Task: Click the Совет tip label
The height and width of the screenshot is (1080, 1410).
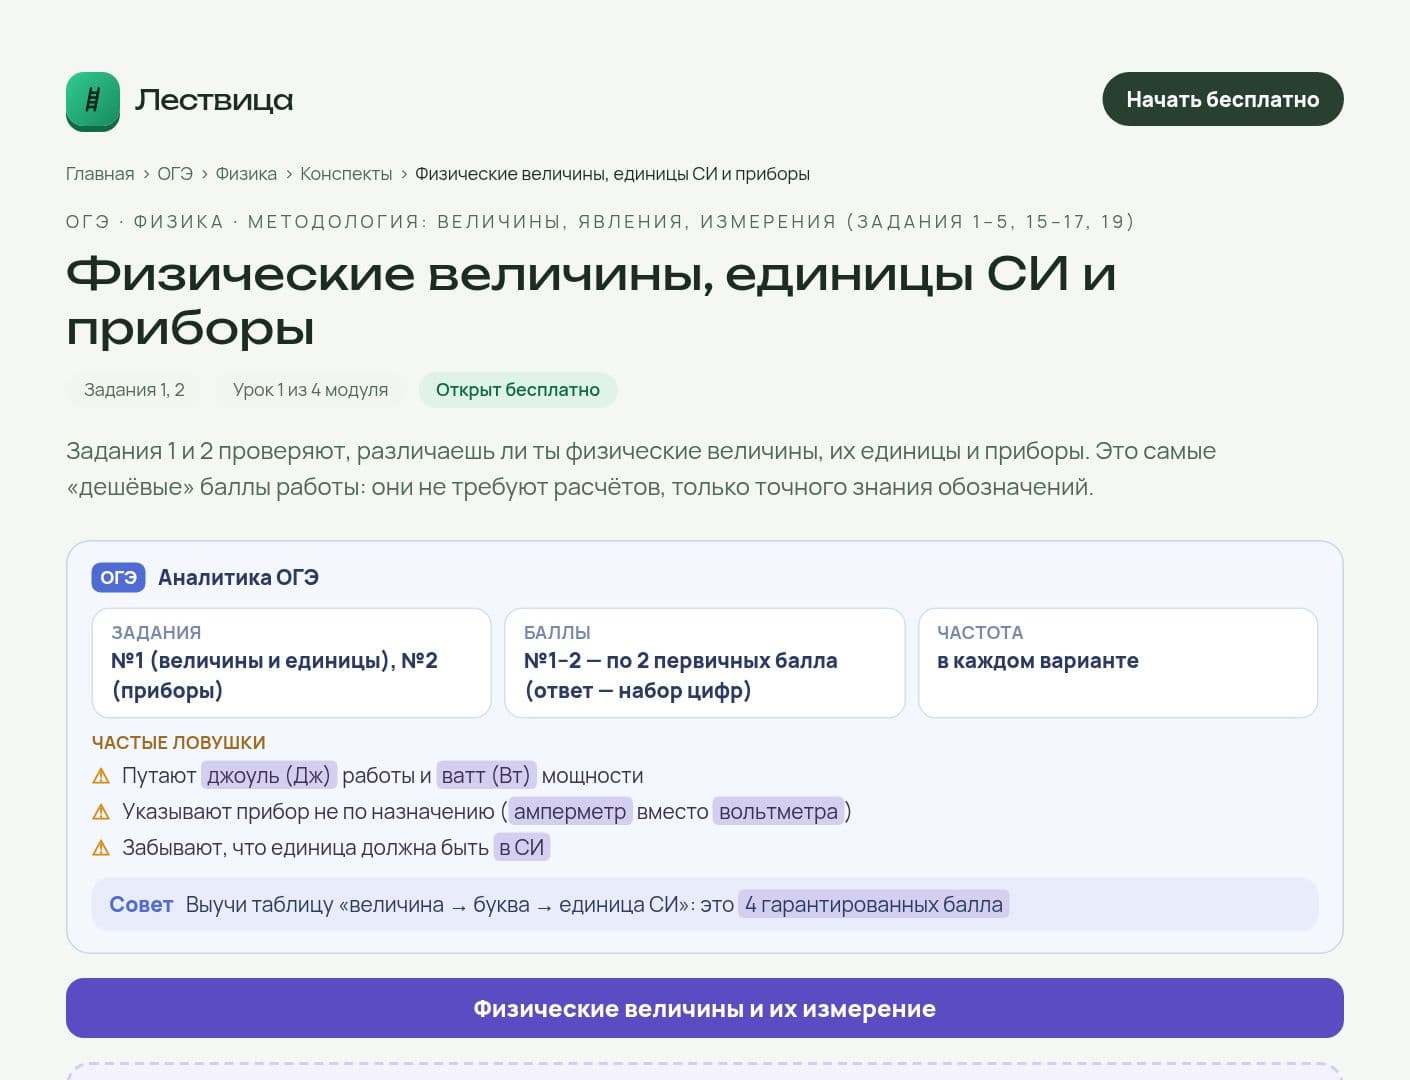Action: pos(141,905)
